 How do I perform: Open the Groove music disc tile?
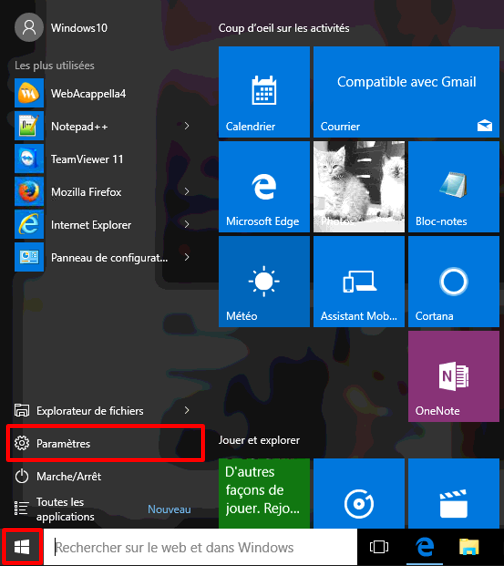pos(359,494)
